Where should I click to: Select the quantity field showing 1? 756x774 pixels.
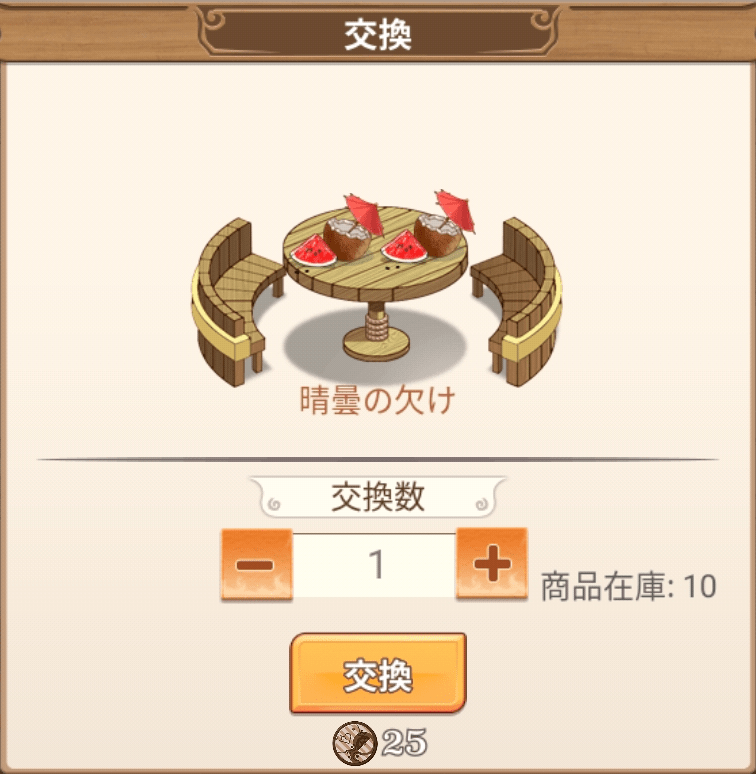click(374, 565)
